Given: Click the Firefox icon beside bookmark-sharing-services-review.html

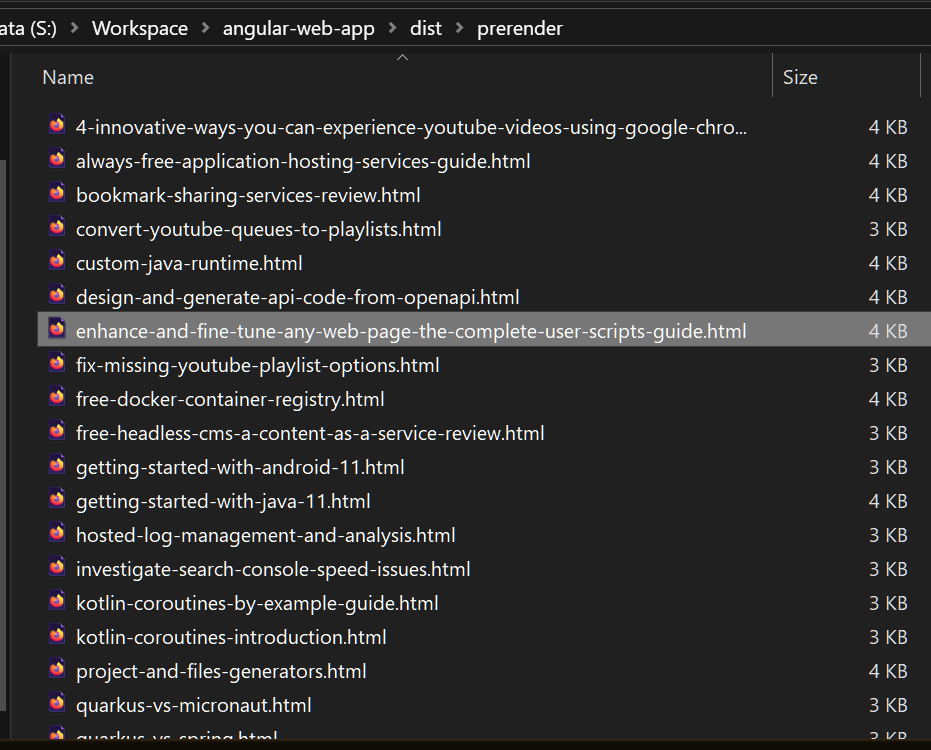Looking at the screenshot, I should [57, 194].
